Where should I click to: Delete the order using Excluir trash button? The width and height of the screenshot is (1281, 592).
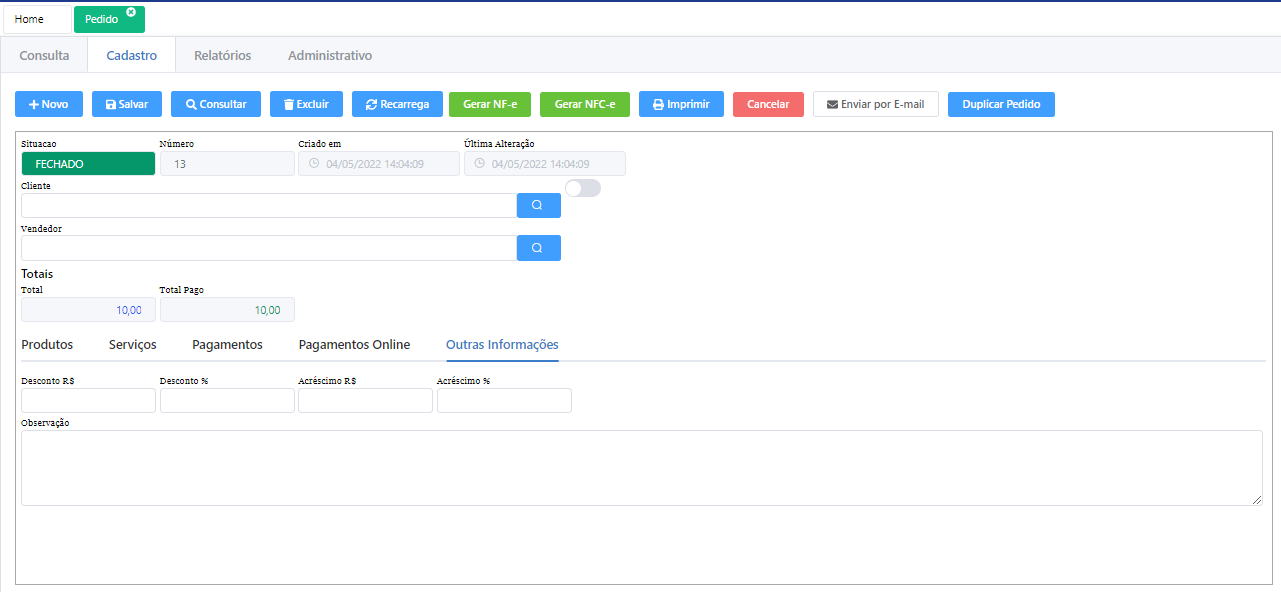306,104
